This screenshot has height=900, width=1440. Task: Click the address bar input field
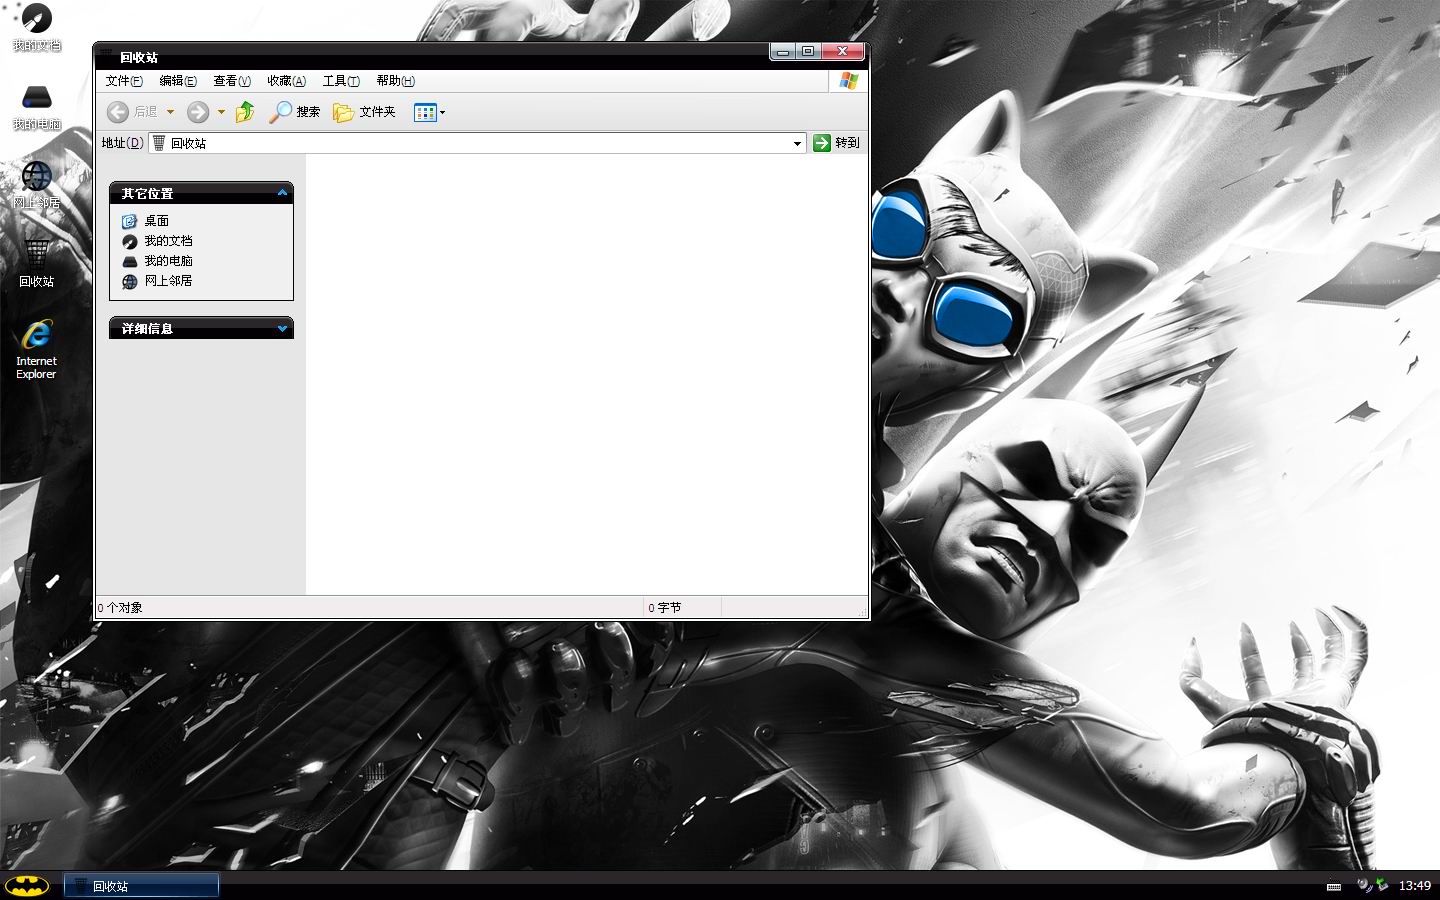pos(477,143)
